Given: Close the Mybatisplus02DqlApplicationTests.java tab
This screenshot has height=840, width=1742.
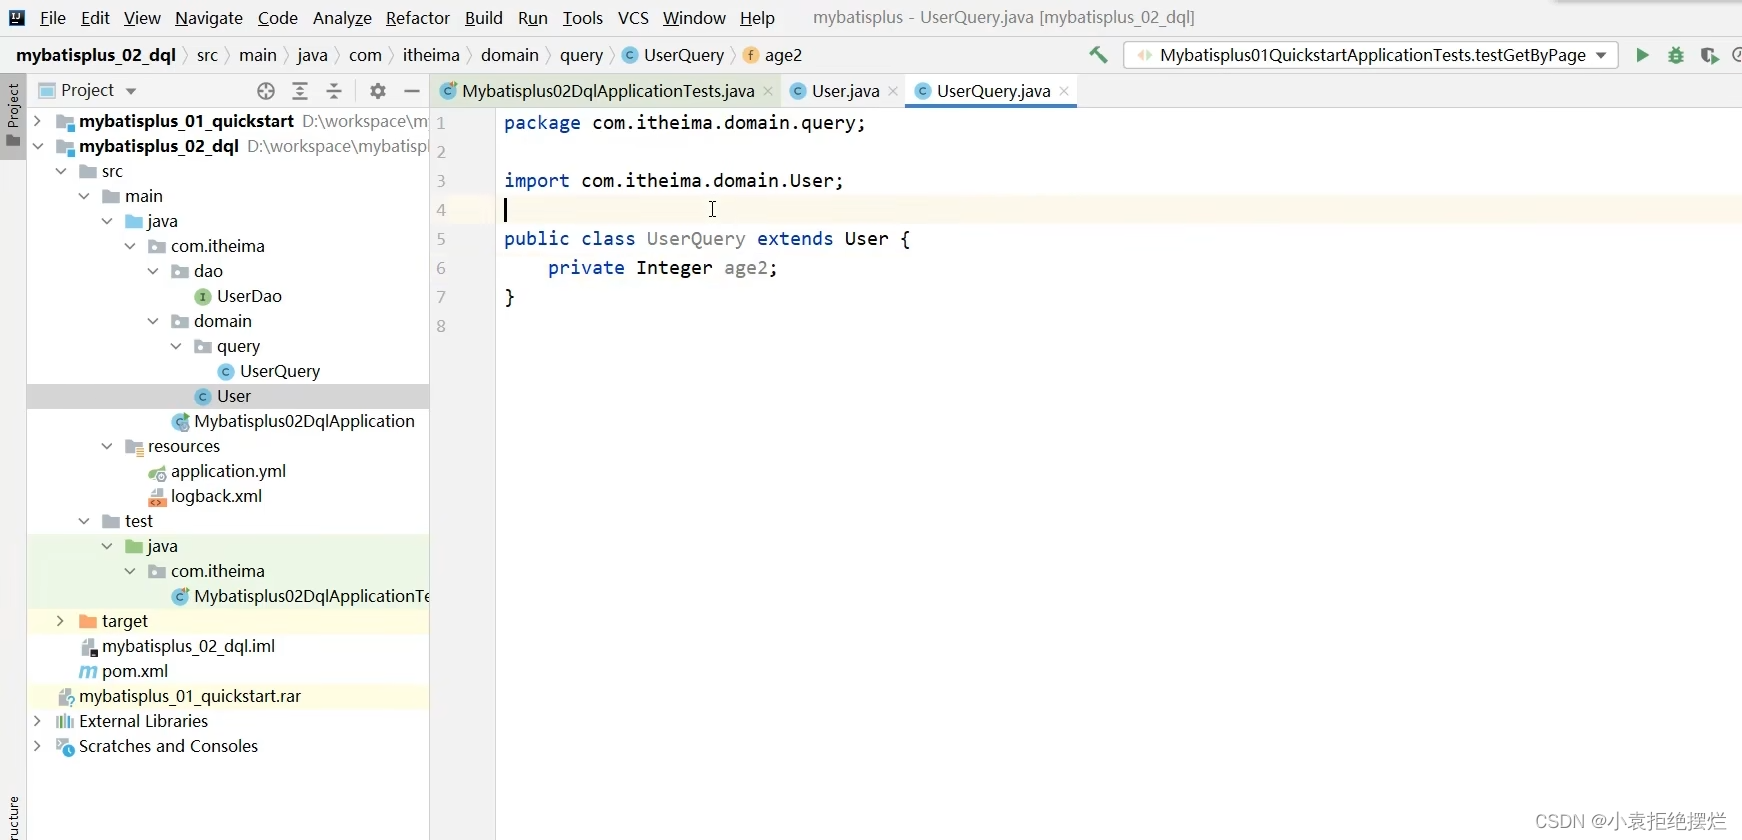Looking at the screenshot, I should [768, 91].
